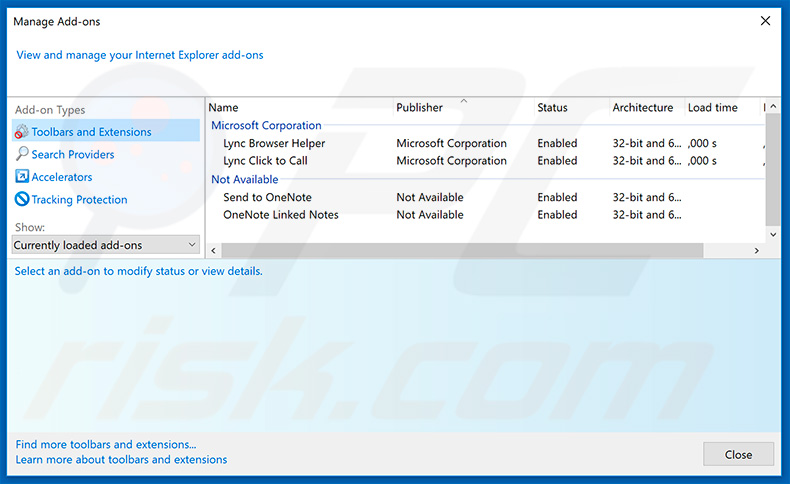Click architecture cell of Send to OneNote

647,197
